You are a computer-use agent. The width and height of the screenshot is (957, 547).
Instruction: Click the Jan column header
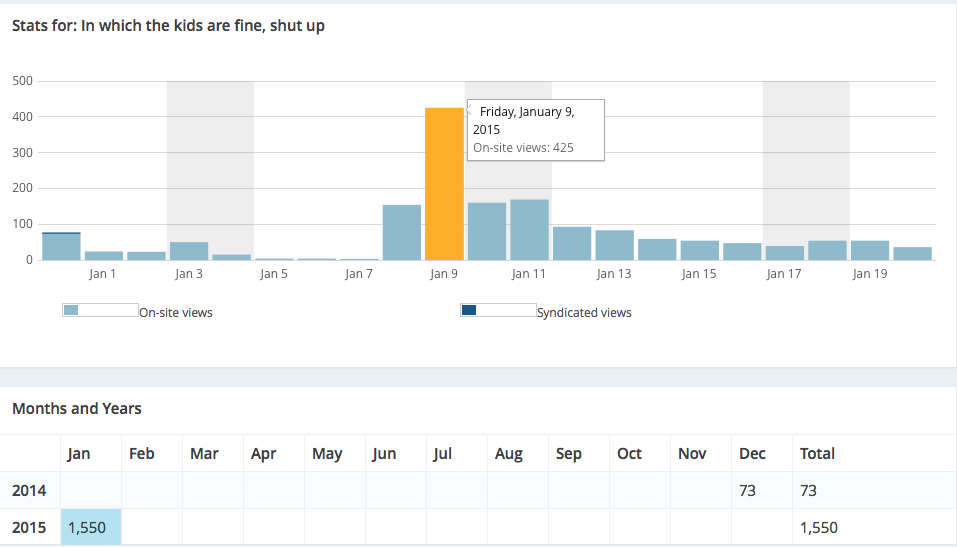79,453
